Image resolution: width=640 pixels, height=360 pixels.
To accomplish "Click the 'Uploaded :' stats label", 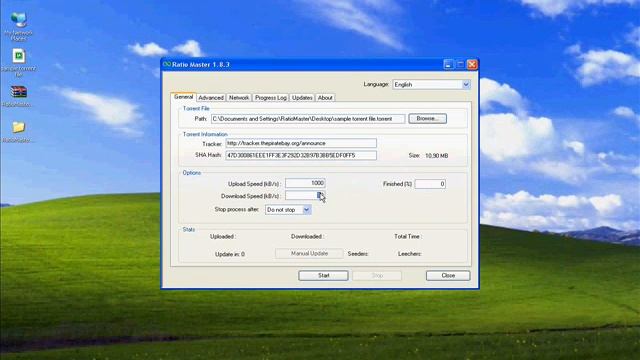I will click(x=223, y=236).
